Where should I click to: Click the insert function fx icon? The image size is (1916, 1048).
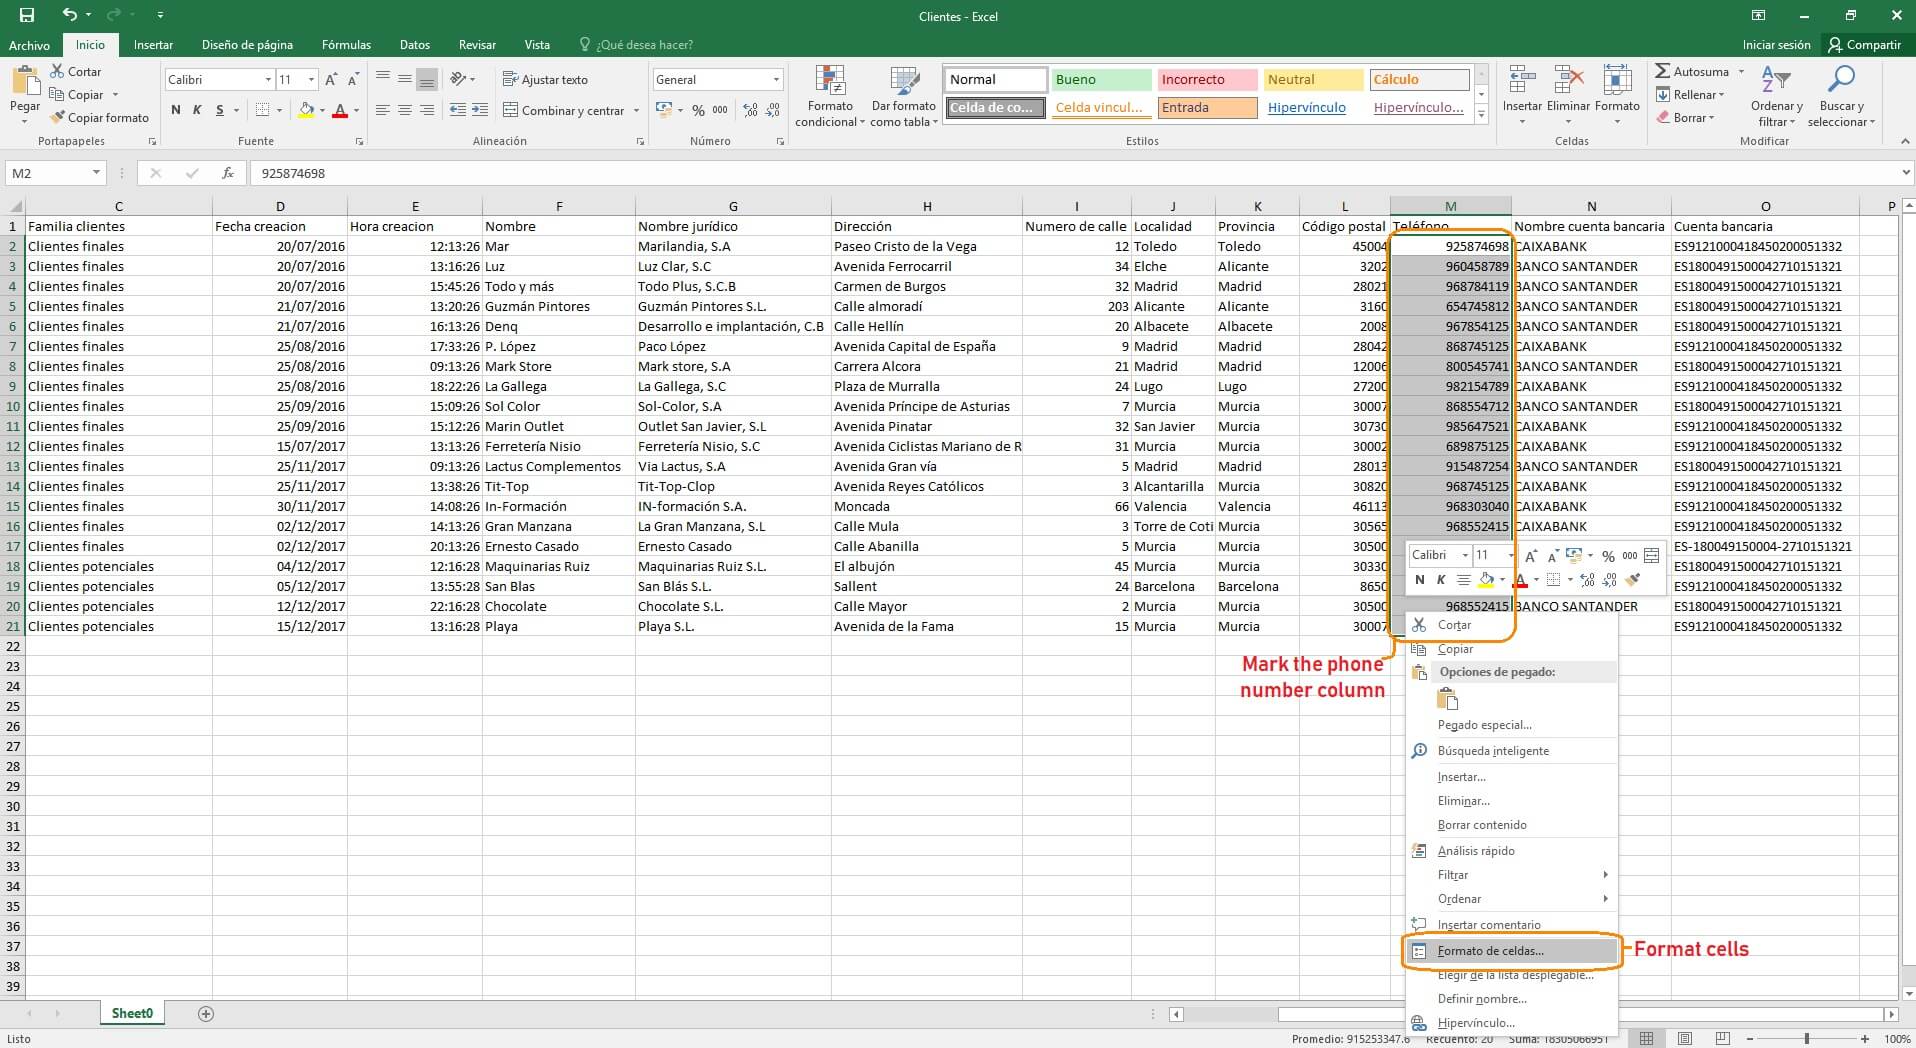click(228, 173)
